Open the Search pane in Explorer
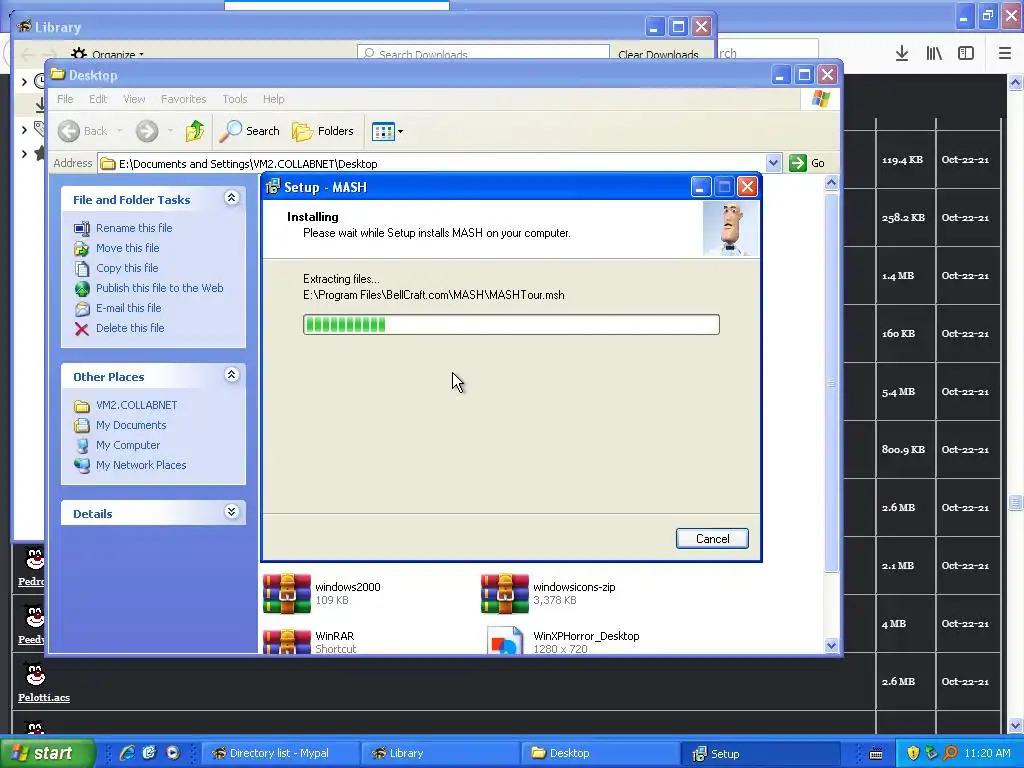 tap(249, 131)
